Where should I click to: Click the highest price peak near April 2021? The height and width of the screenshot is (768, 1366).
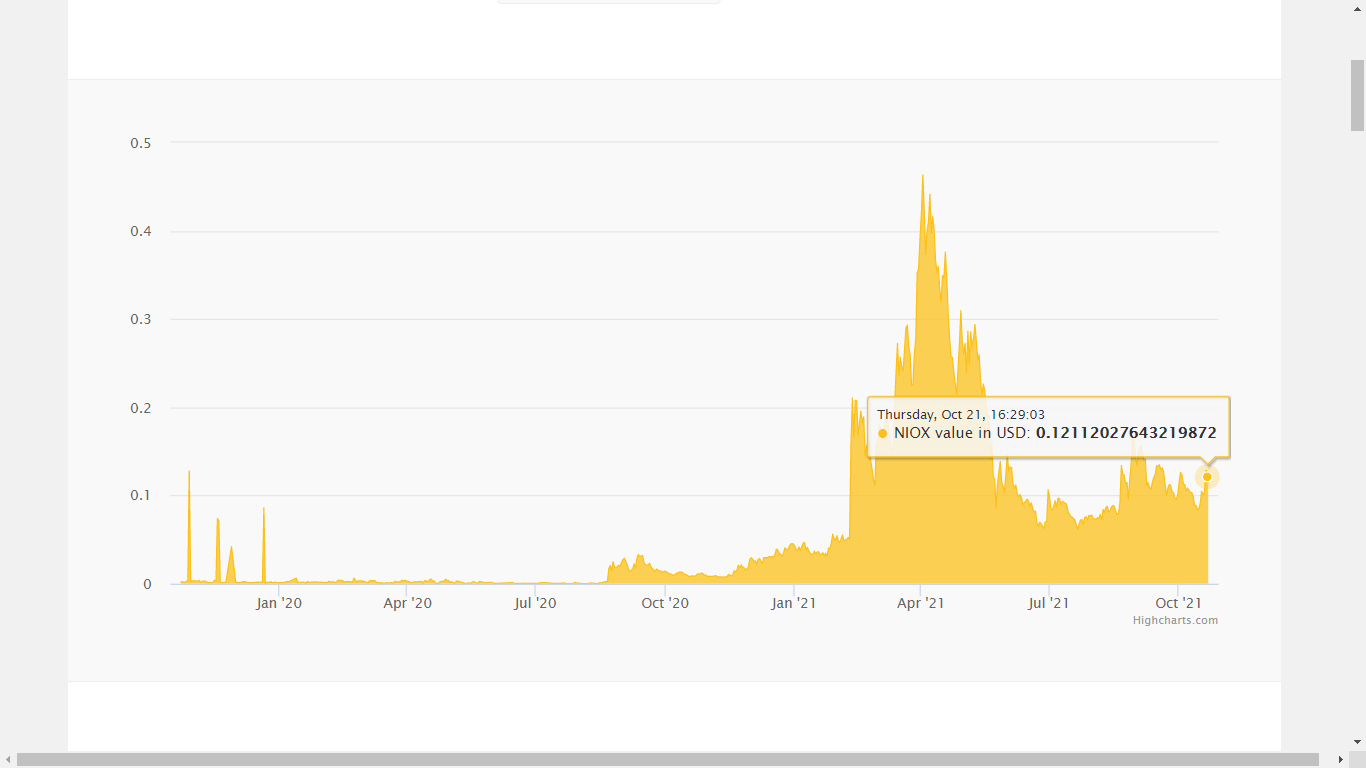coord(922,176)
